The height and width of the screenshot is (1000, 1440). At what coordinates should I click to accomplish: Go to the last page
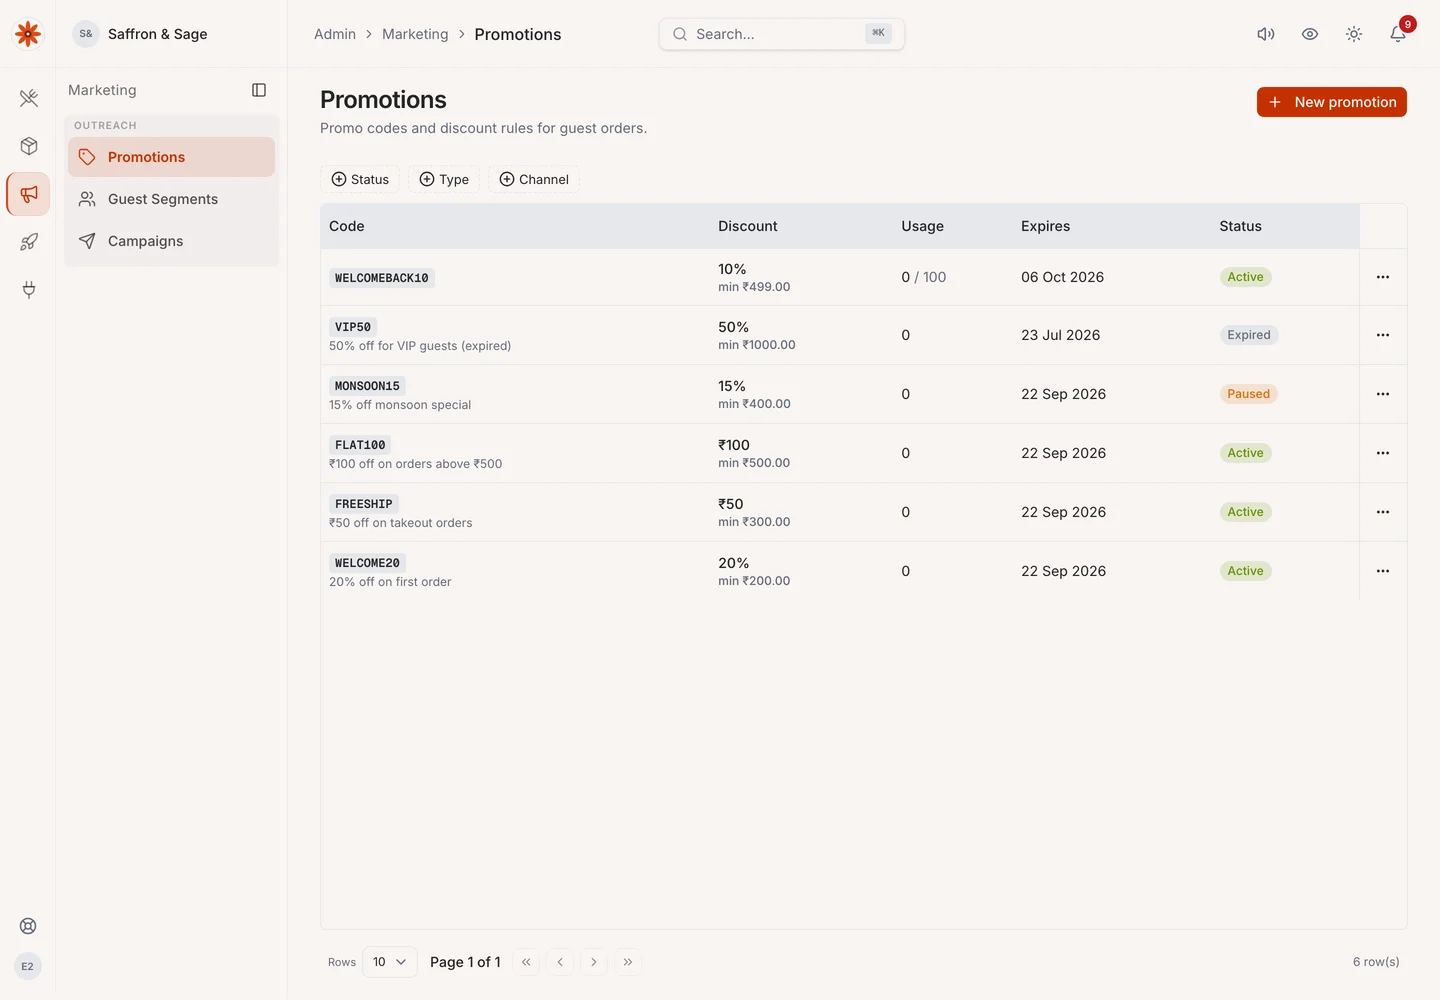628,962
